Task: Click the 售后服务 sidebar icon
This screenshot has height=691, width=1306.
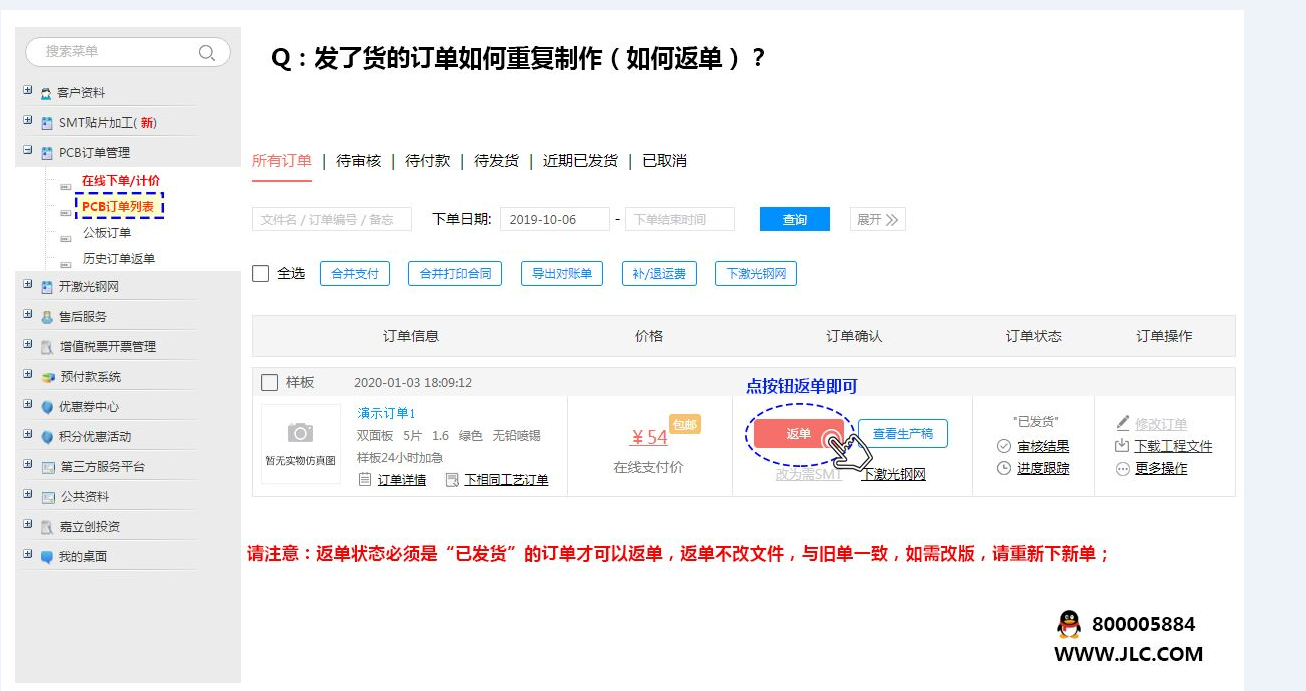Action: point(47,317)
